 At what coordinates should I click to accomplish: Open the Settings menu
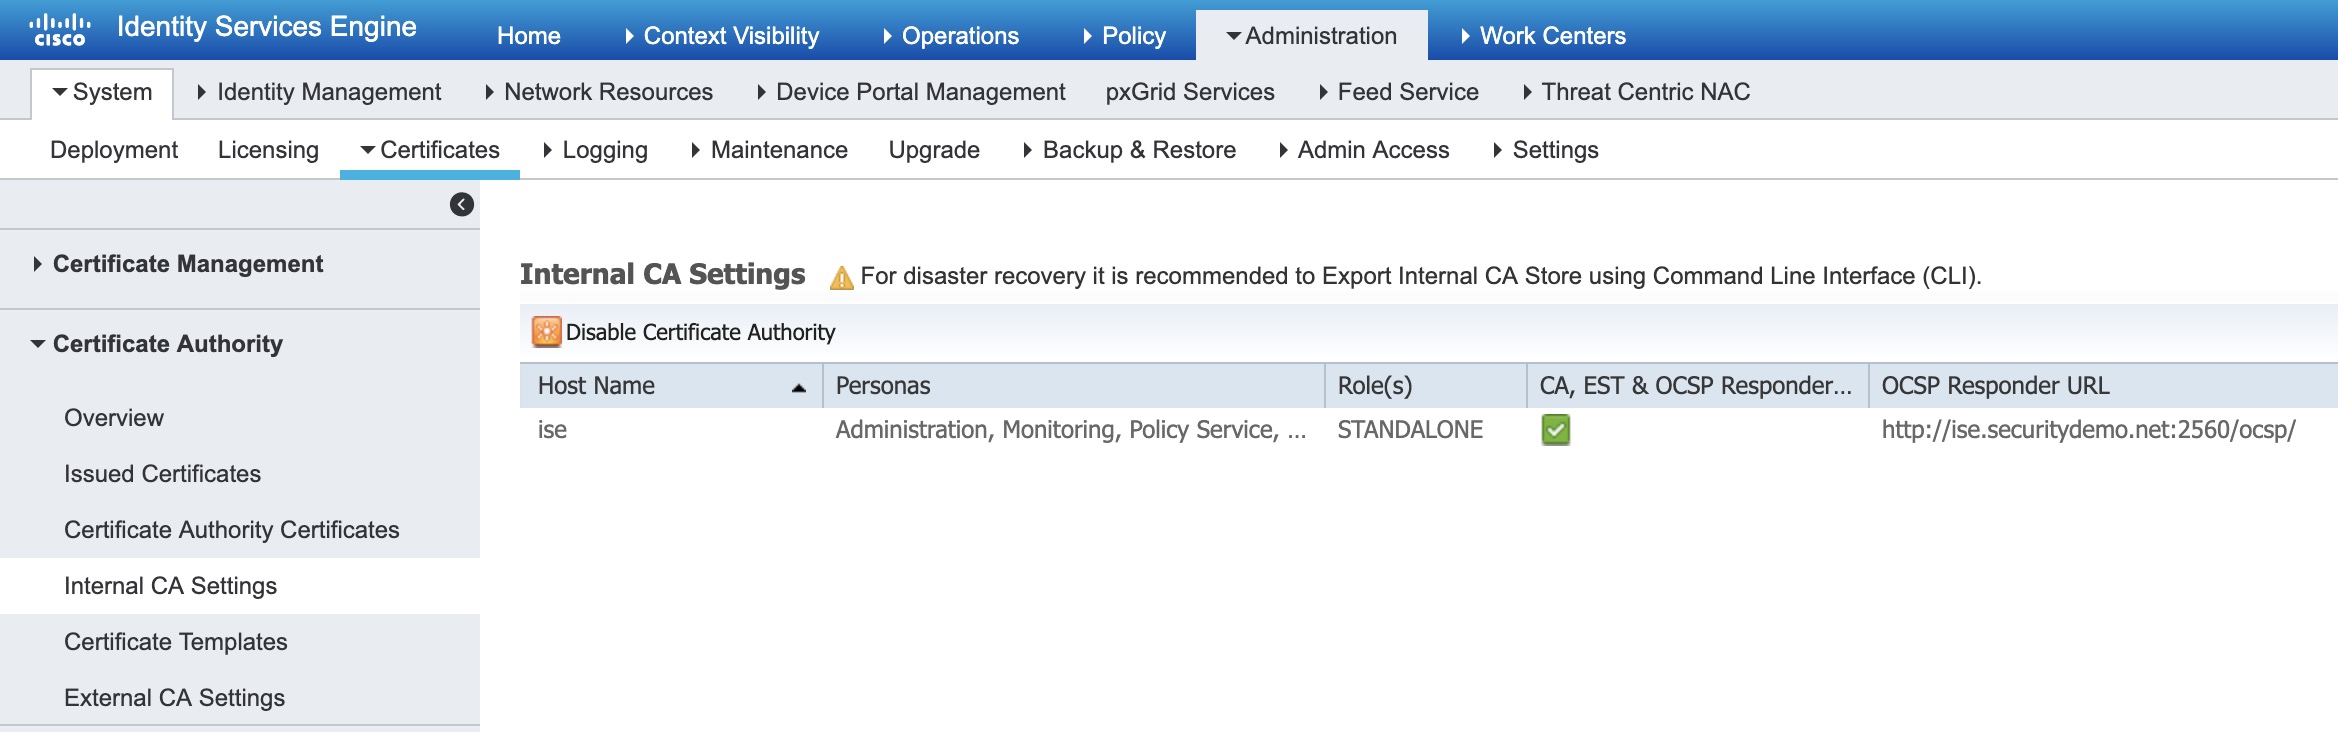(x=1546, y=150)
